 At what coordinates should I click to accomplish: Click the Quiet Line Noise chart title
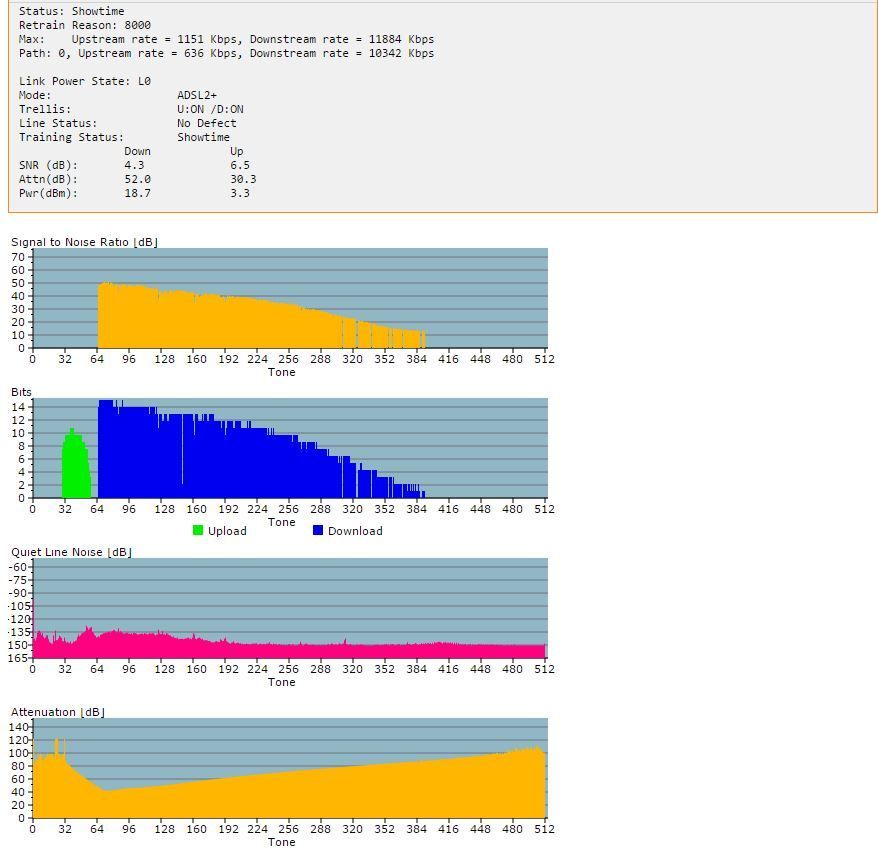point(72,552)
